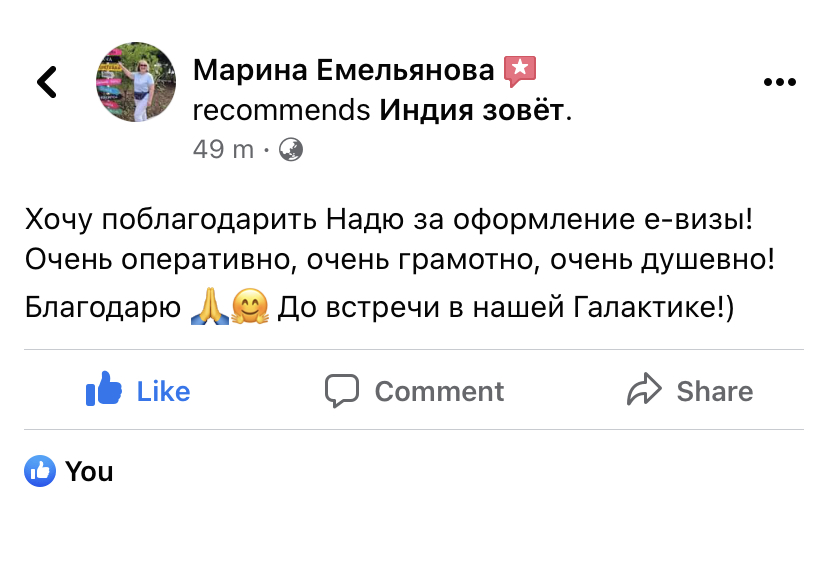Viewport: 828px width, 588px height.
Task: Toggle the Like label on post
Action: tap(163, 391)
